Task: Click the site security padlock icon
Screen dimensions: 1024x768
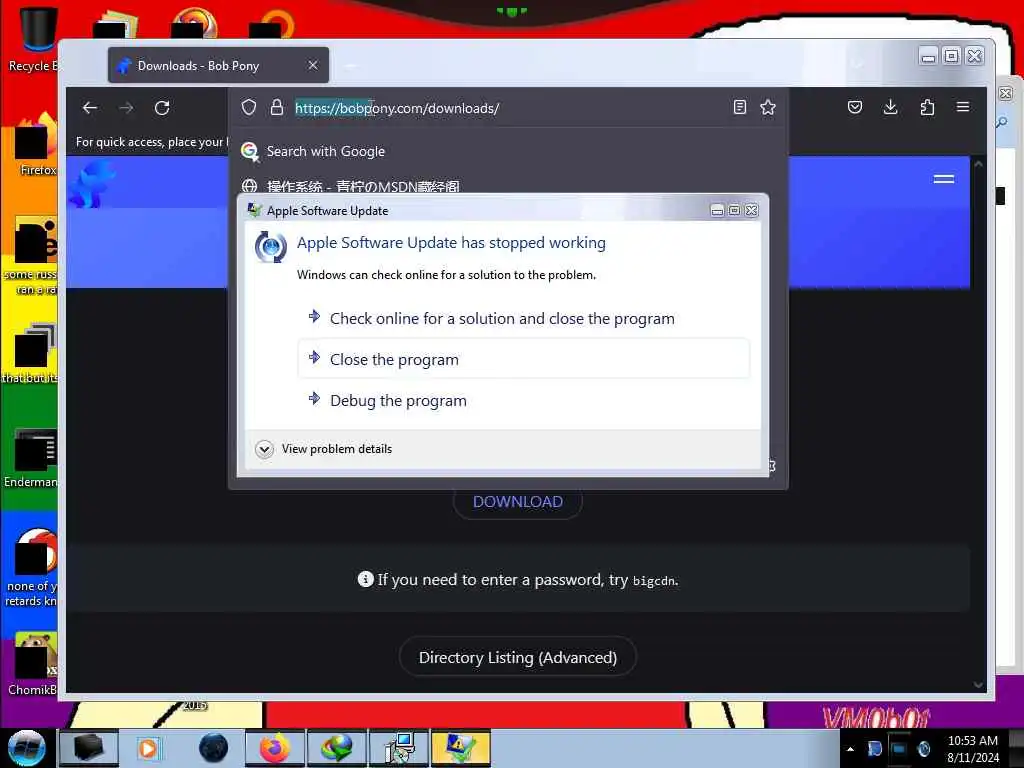Action: 277,108
